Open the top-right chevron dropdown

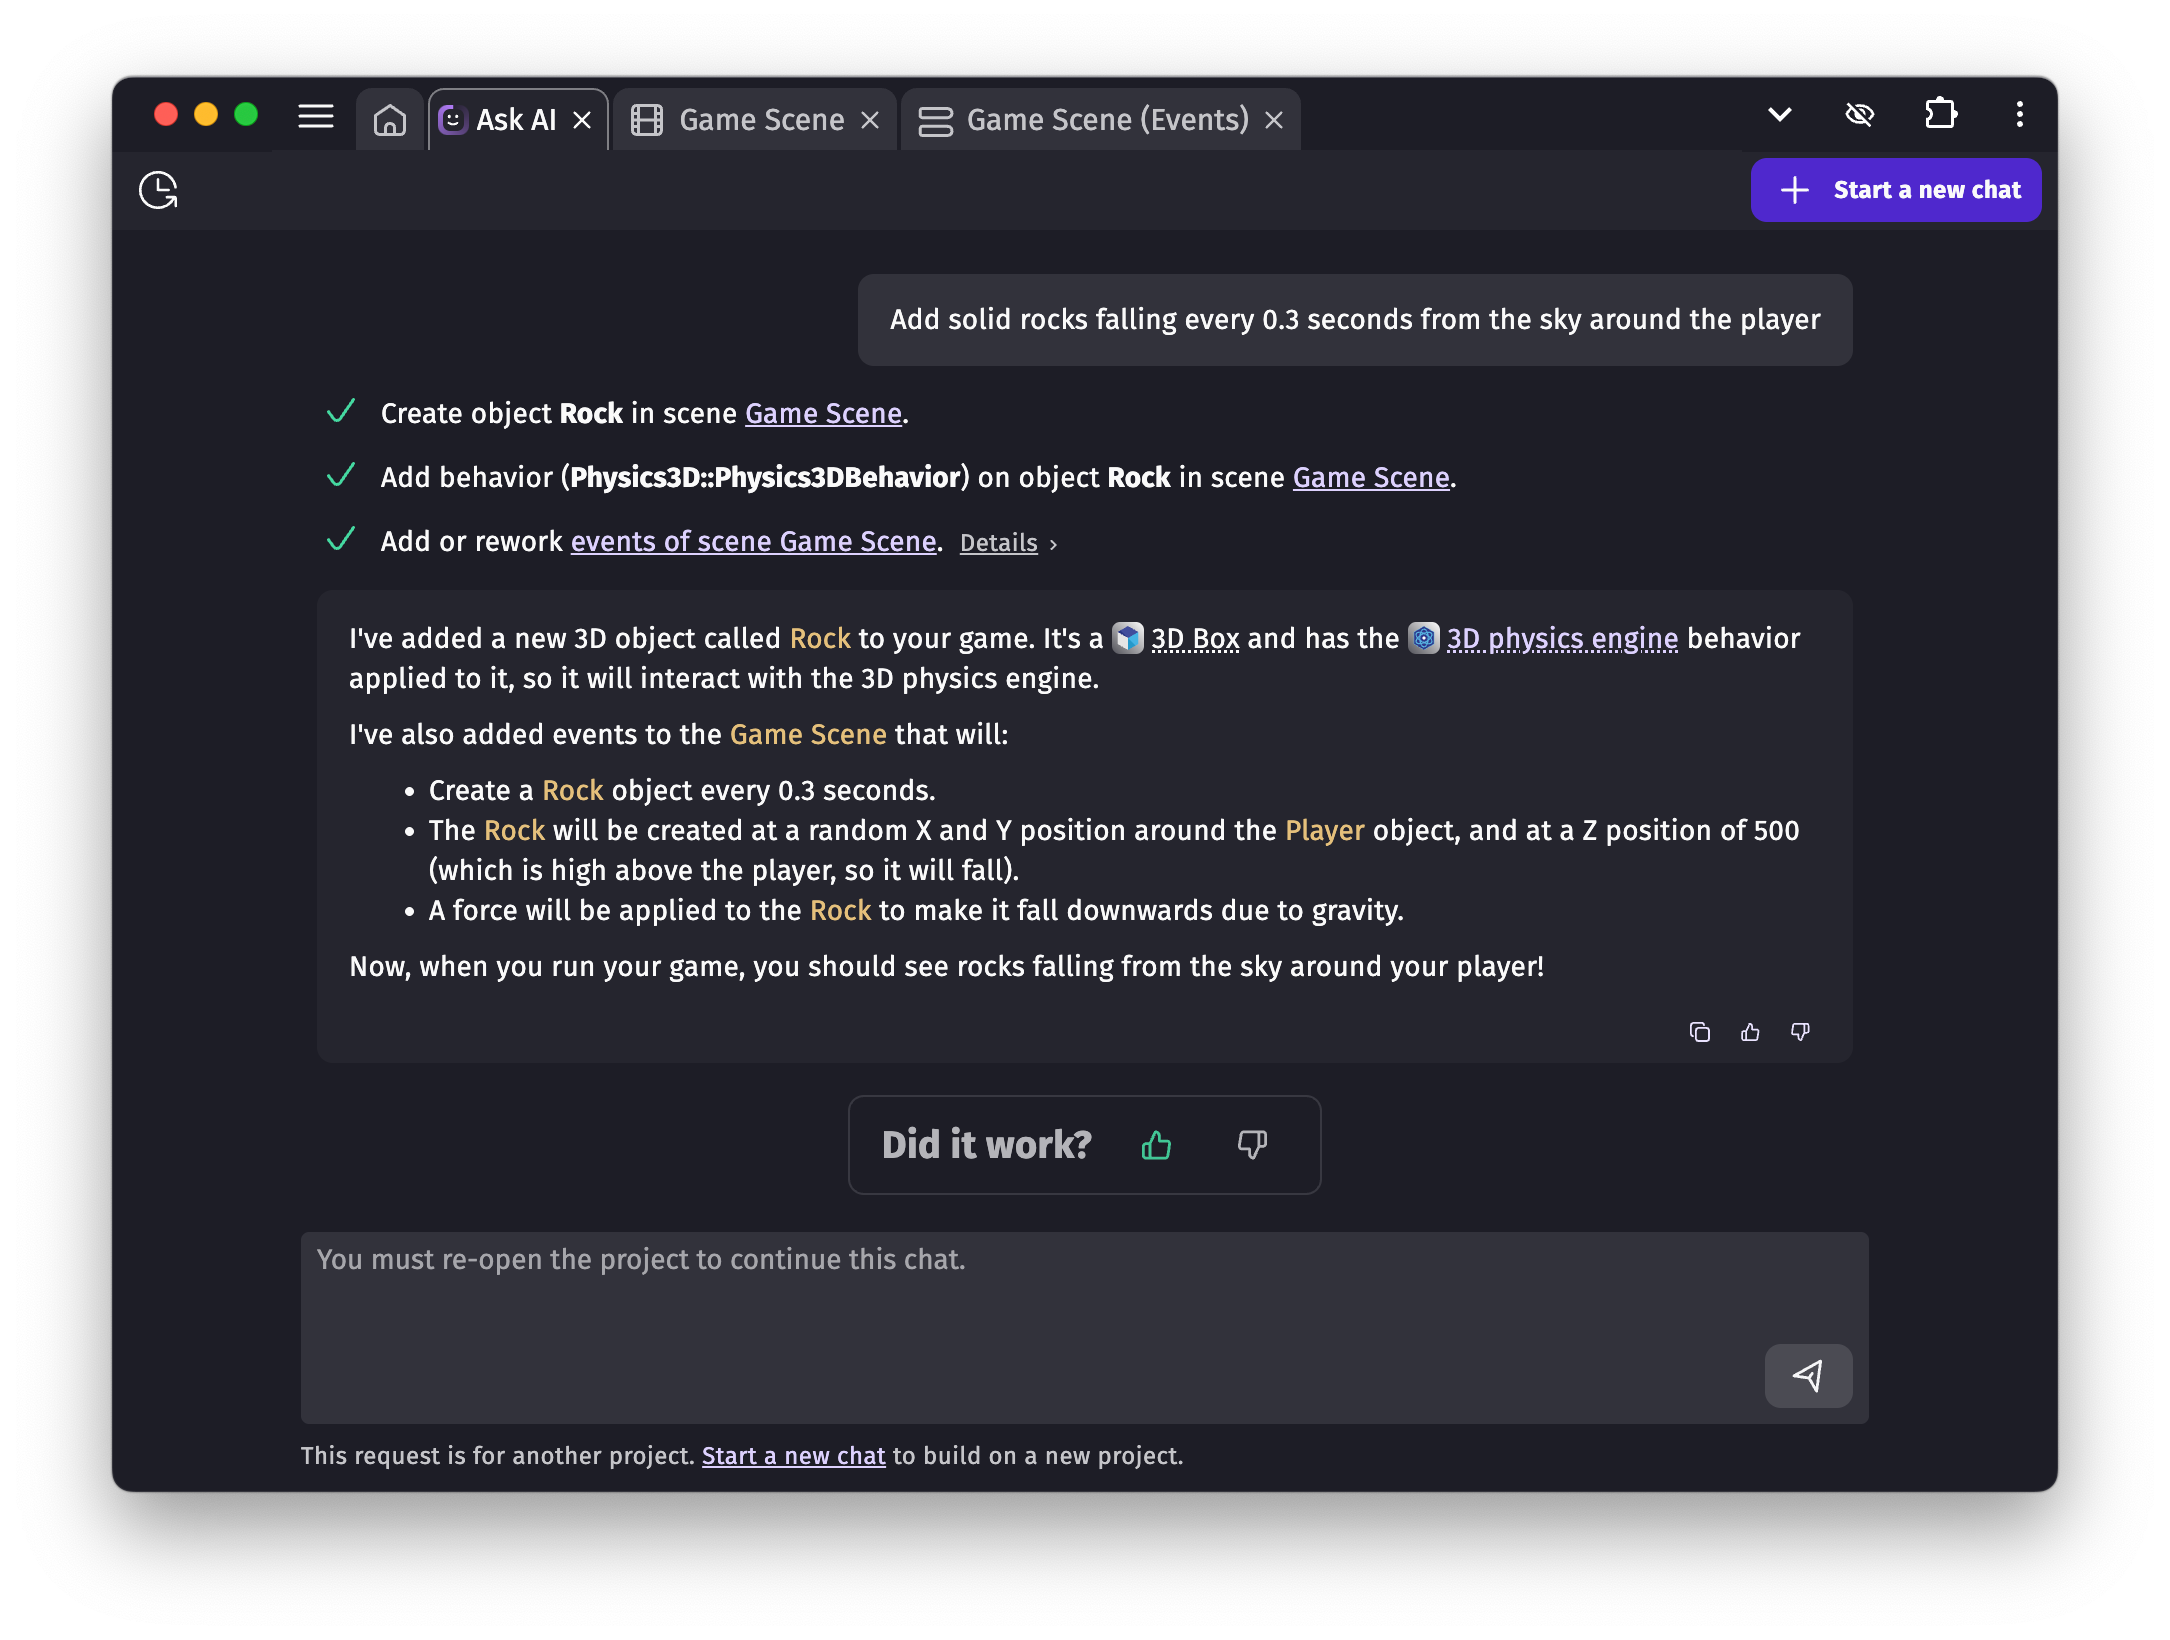coord(1780,114)
